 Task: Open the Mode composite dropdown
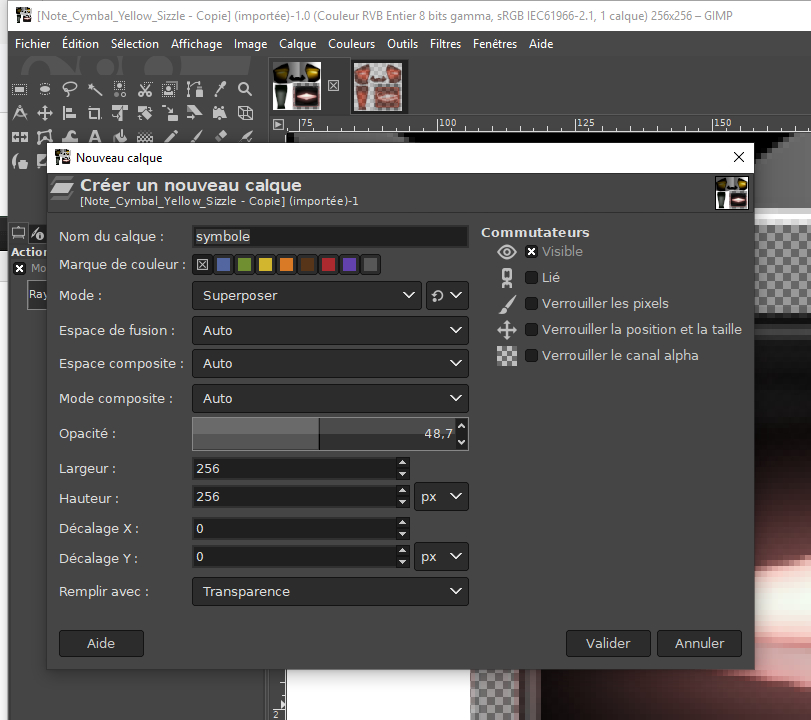330,398
